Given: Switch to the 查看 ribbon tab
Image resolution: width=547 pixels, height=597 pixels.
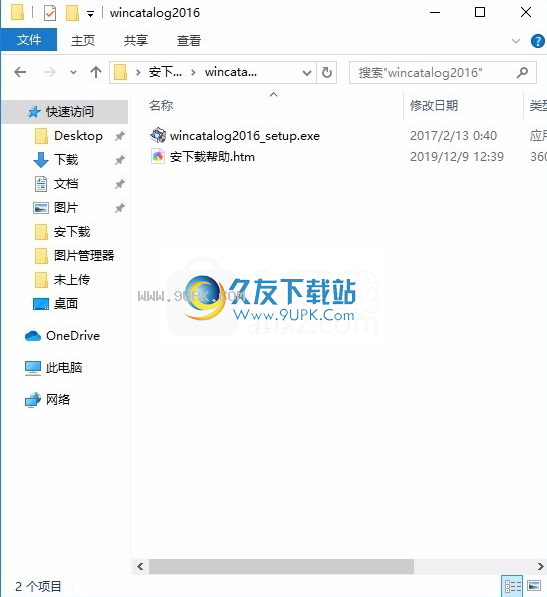Looking at the screenshot, I should tap(188, 40).
